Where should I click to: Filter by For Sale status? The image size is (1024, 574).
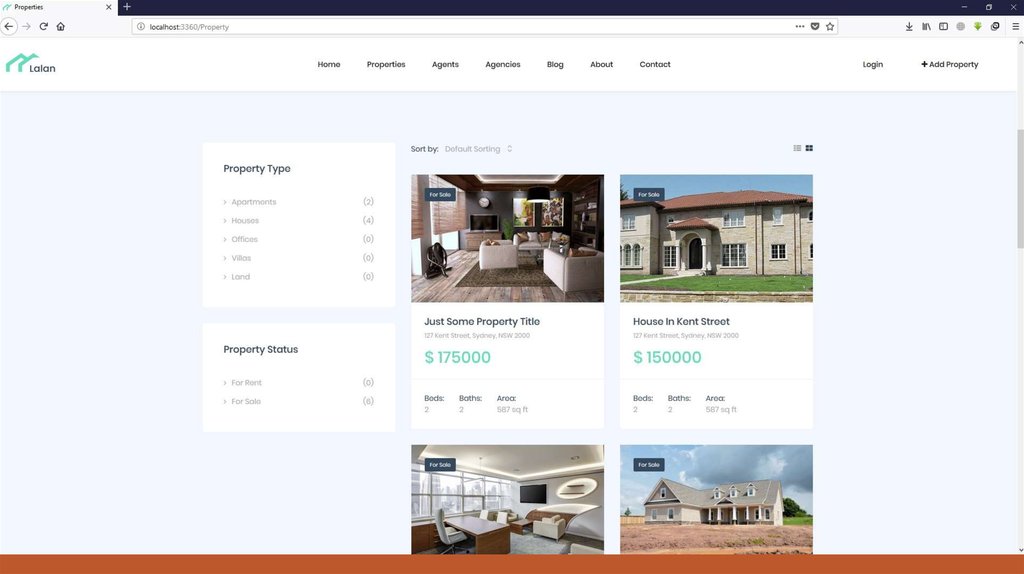click(246, 402)
